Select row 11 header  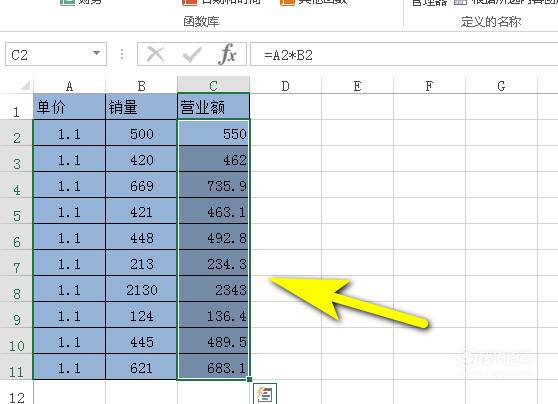pyautogui.click(x=16, y=367)
